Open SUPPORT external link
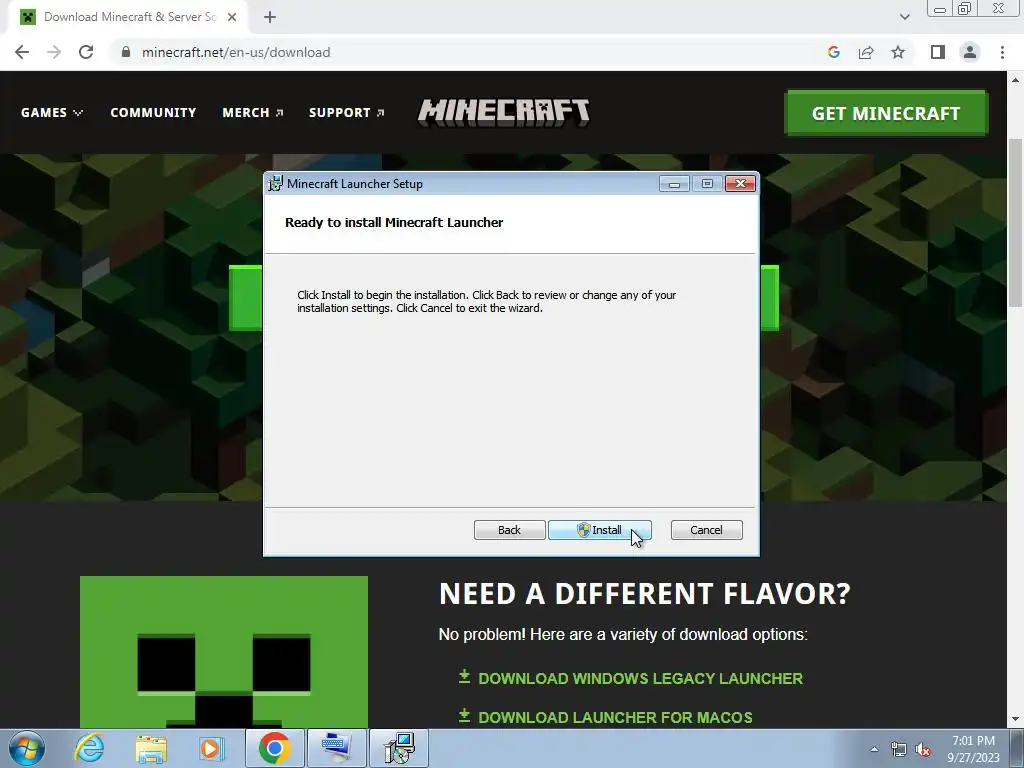The width and height of the screenshot is (1024, 768). tap(346, 112)
